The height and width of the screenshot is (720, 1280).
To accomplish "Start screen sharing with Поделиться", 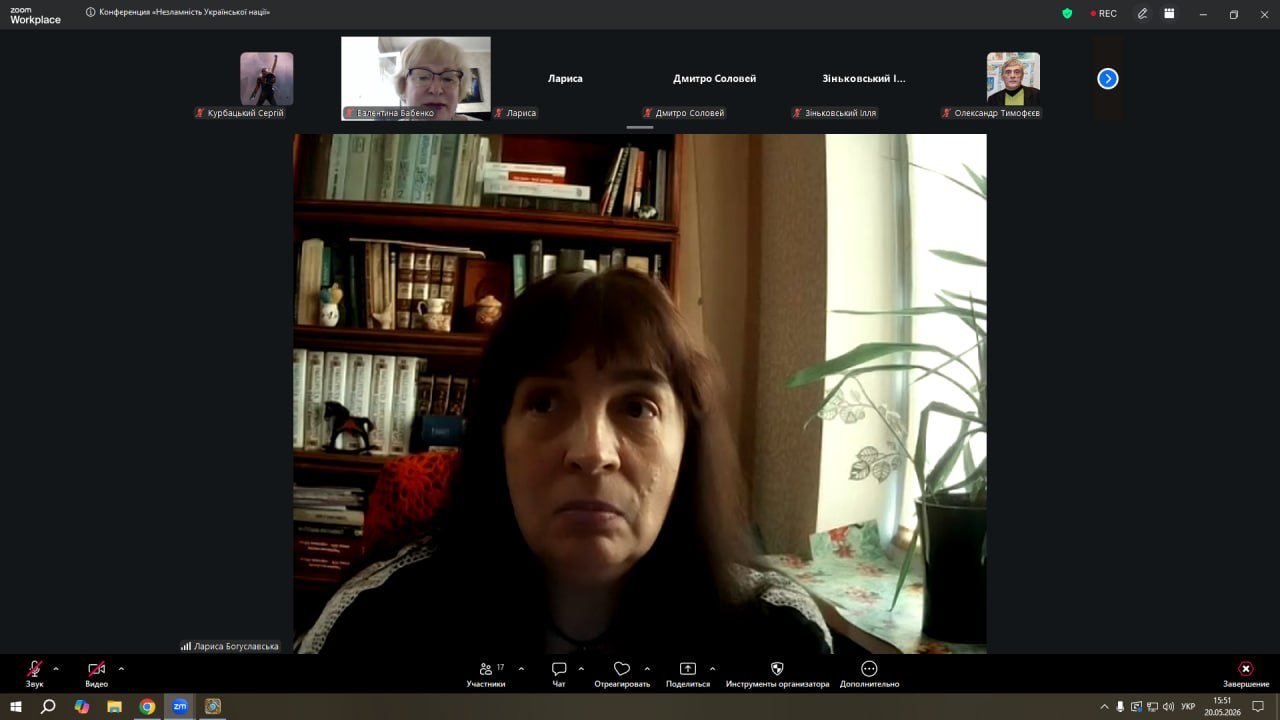I will tap(688, 673).
